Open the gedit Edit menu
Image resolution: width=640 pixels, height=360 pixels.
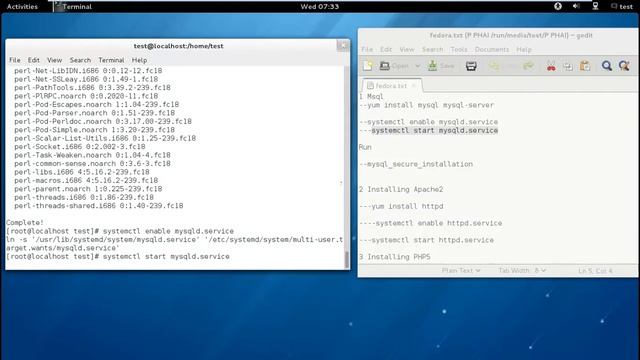click(386, 49)
